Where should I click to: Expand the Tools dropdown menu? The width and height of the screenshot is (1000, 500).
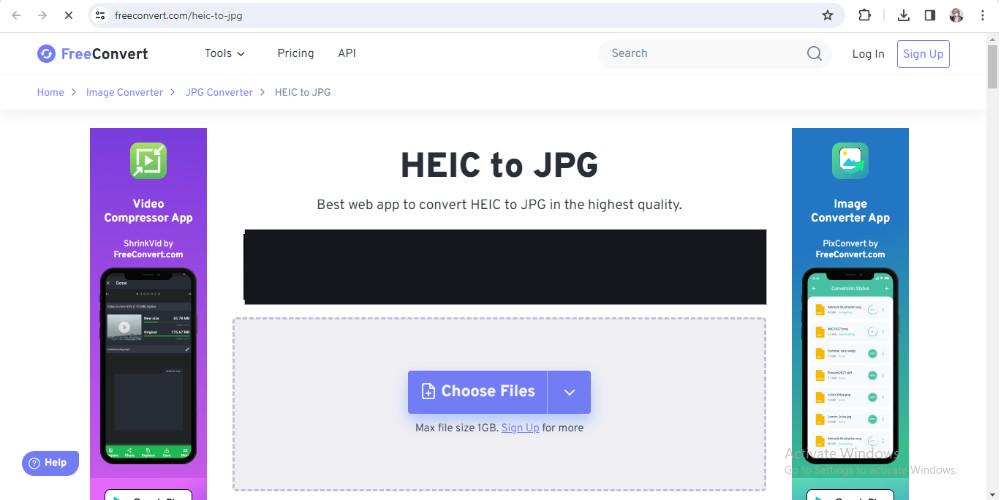click(225, 54)
